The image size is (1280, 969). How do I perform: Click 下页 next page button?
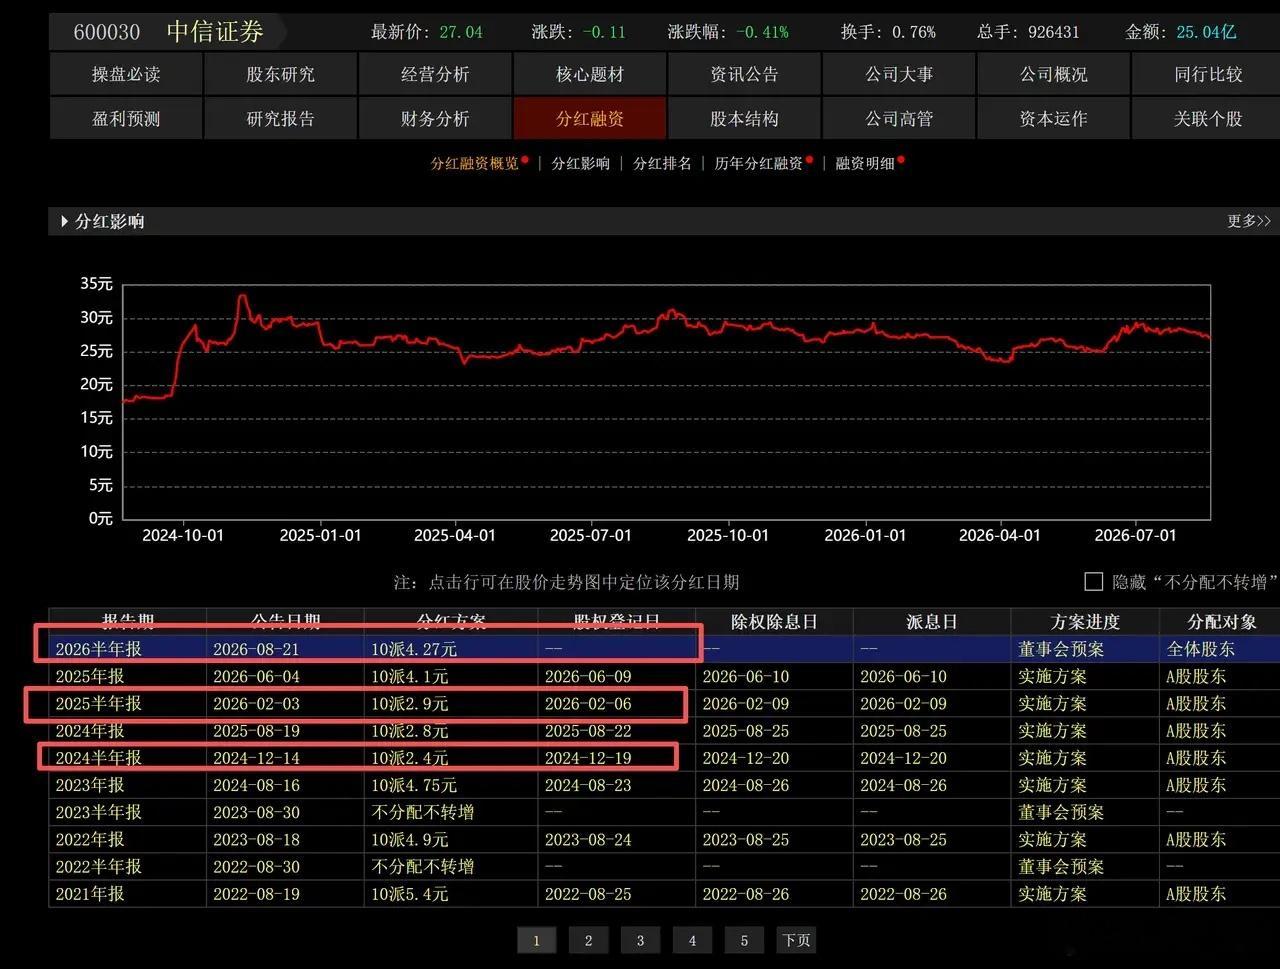(796, 940)
